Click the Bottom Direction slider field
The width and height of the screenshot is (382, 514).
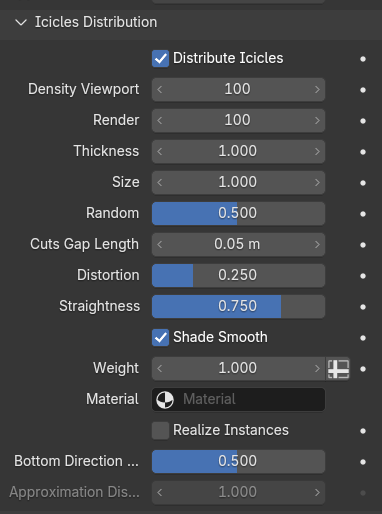pos(238,461)
